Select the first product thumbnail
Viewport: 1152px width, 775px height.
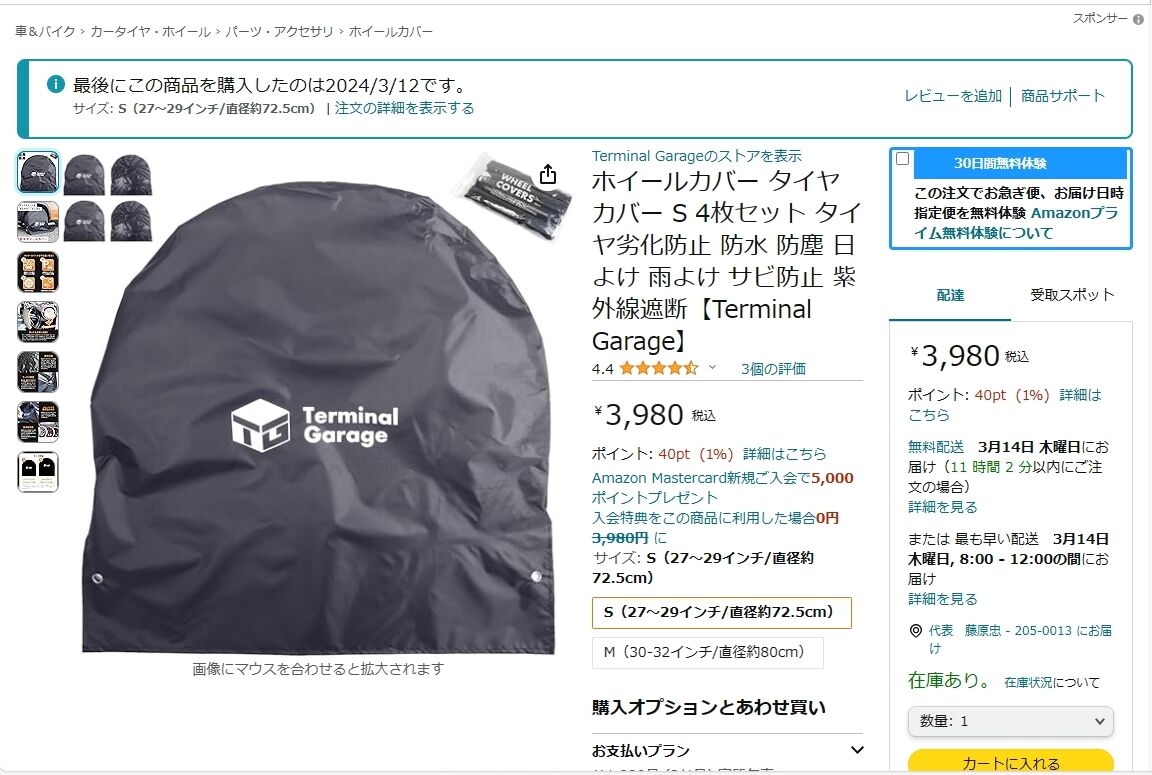point(38,173)
